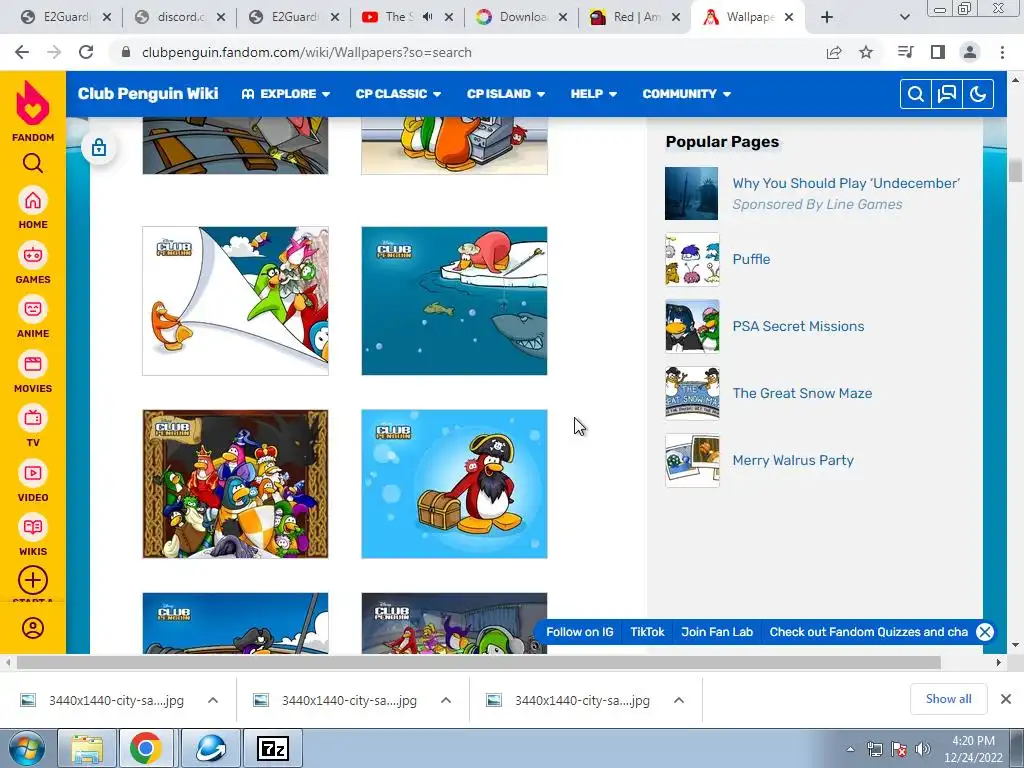Screen dimensions: 1024x768
Task: Expand the Community menu
Action: pos(686,94)
